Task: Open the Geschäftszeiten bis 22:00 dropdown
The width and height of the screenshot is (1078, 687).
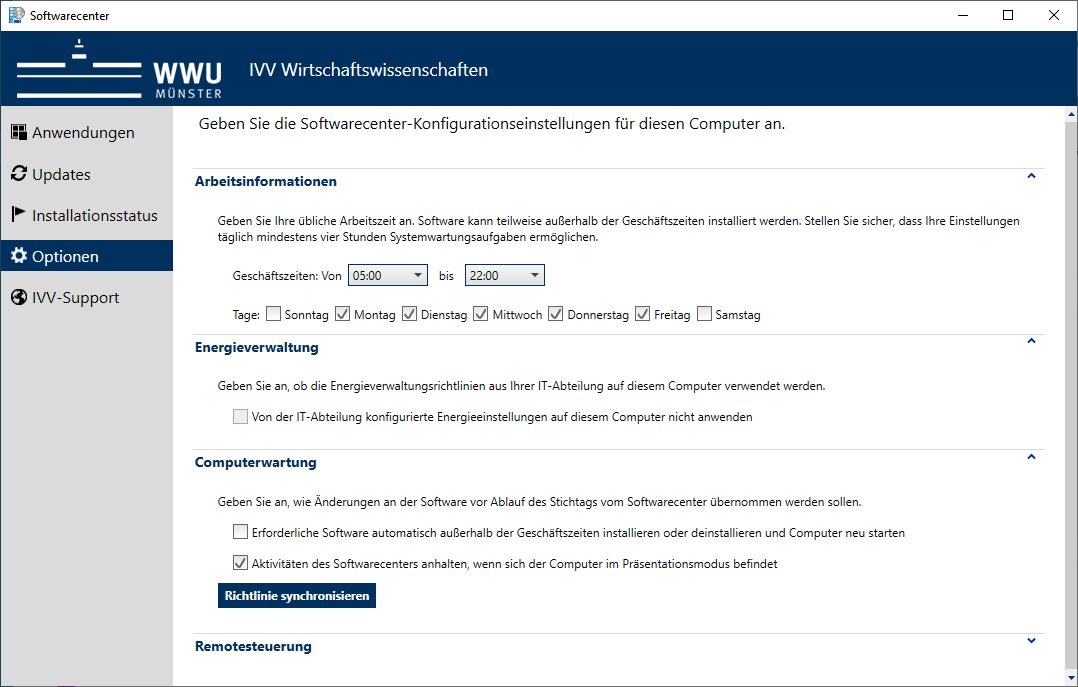Action: [x=505, y=275]
